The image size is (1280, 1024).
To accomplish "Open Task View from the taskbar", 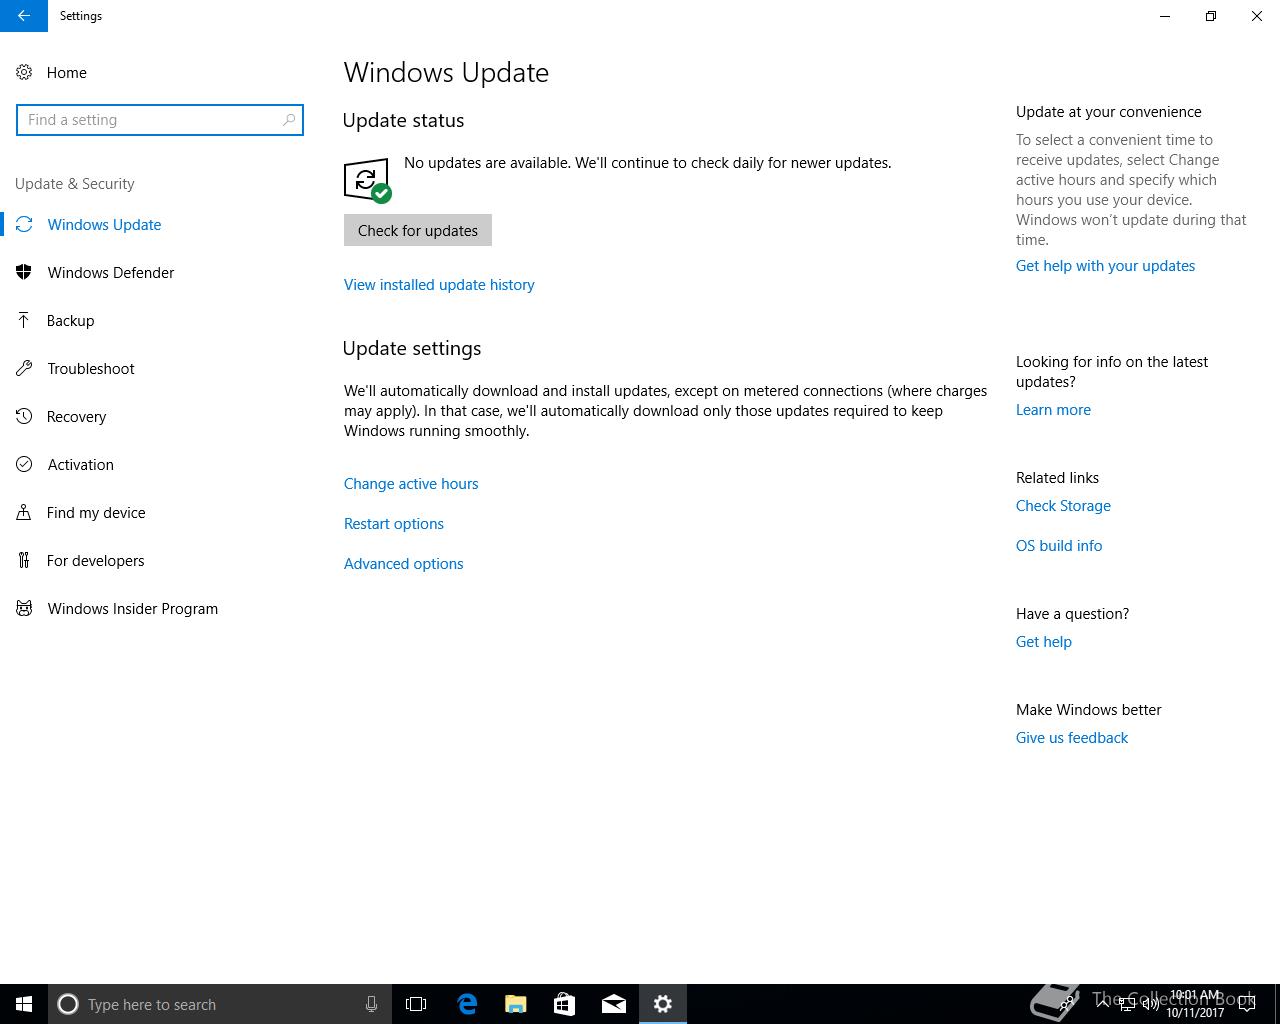I will pos(416,1004).
